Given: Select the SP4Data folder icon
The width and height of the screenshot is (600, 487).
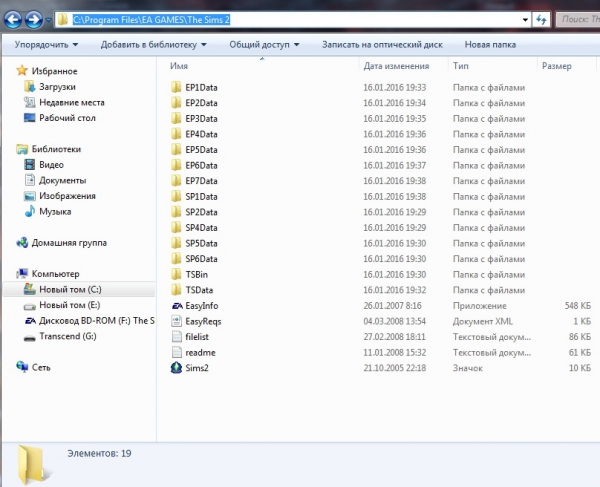Looking at the screenshot, I should coord(176,228).
